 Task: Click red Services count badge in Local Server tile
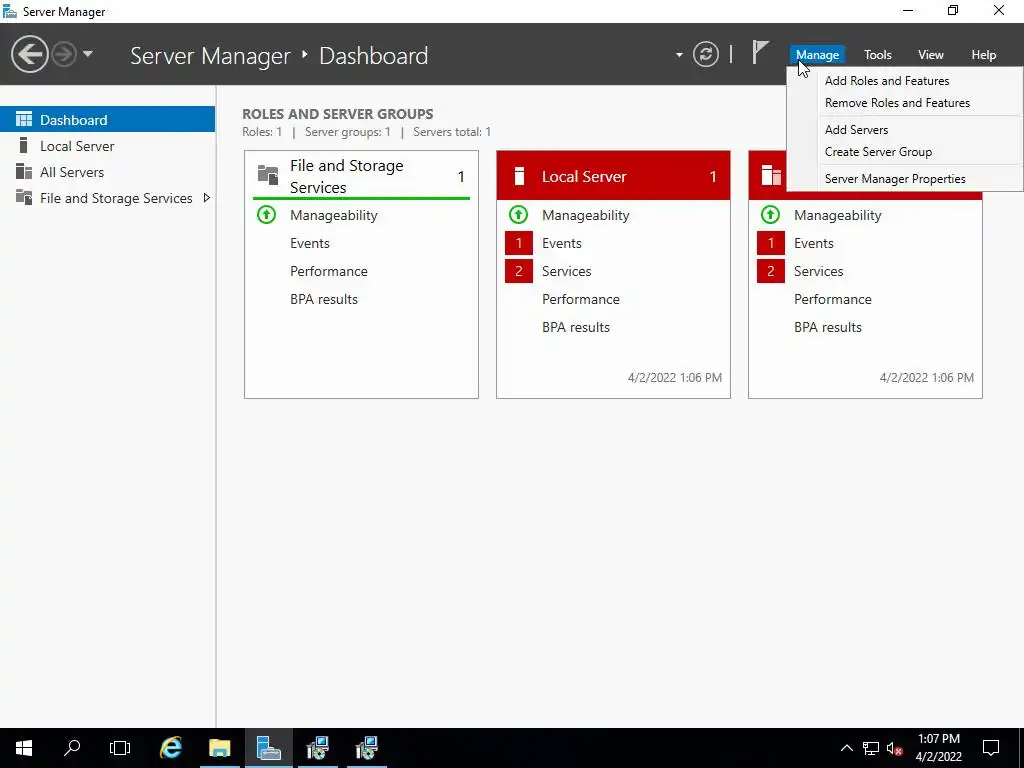[x=519, y=271]
